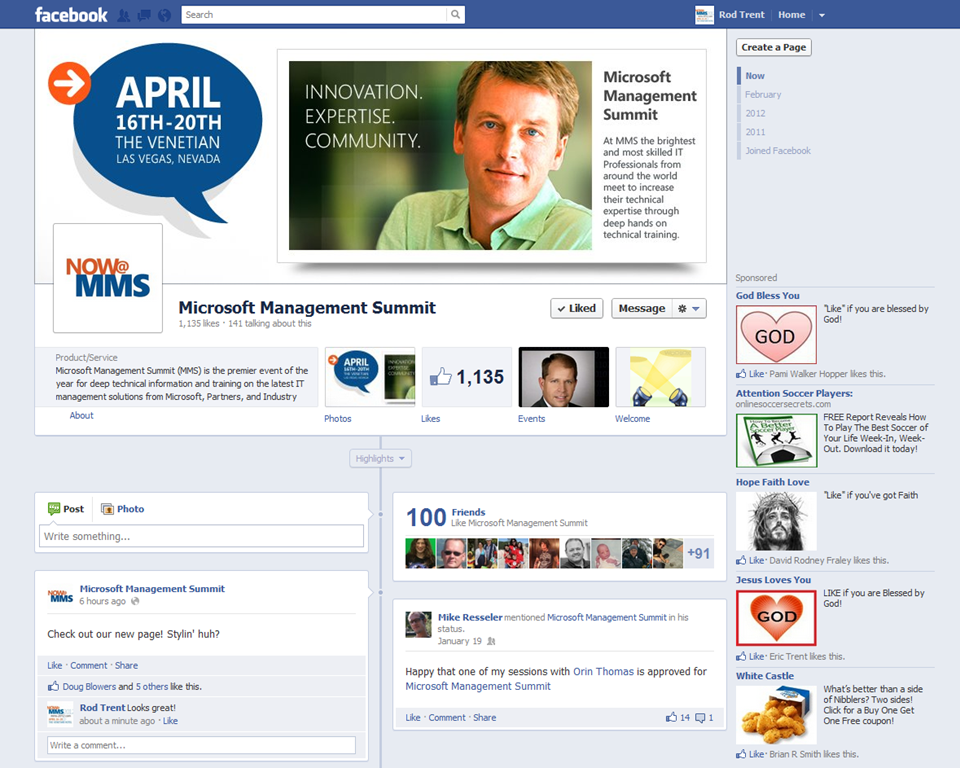Click the 14 likes thumbs-up icon
The height and width of the screenshot is (768, 960).
tap(672, 717)
